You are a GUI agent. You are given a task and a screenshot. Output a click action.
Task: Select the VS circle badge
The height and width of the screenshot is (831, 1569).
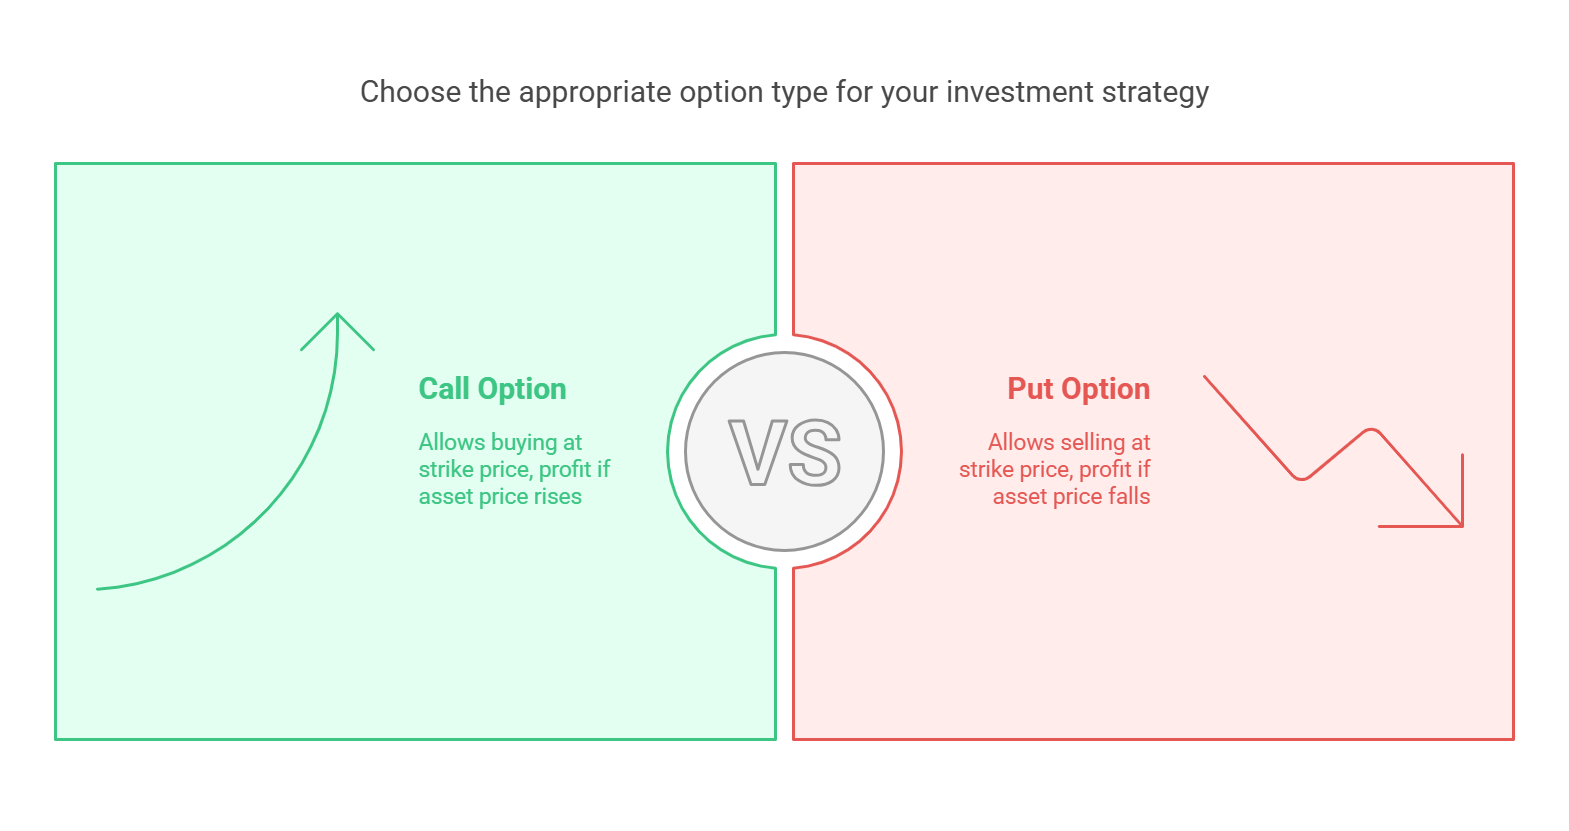(785, 452)
